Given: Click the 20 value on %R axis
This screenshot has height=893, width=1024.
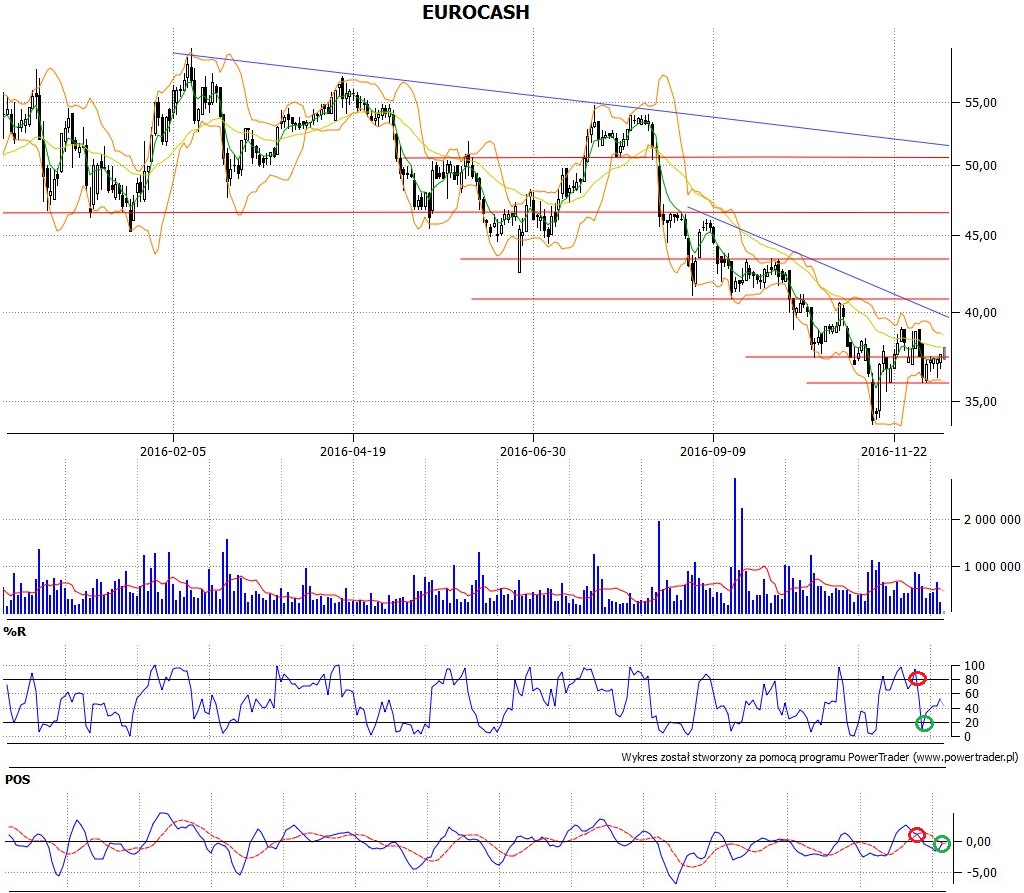Looking at the screenshot, I should pos(972,723).
